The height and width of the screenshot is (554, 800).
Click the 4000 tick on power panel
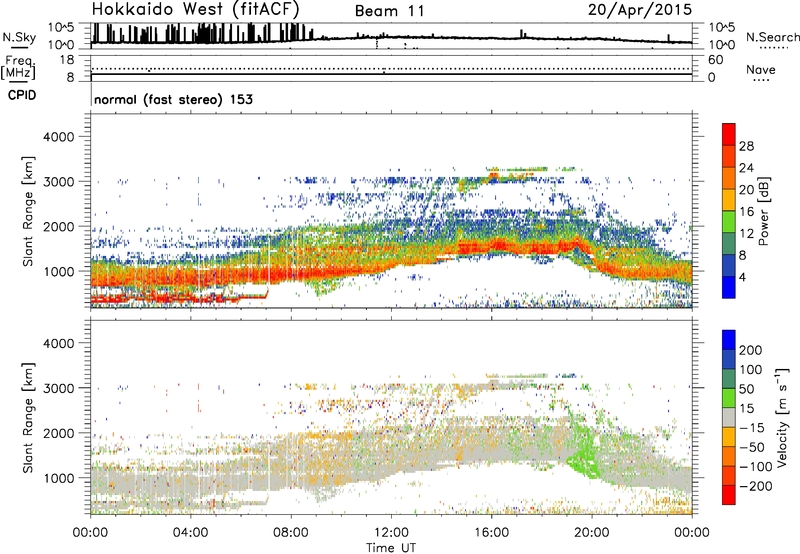pyautogui.click(x=59, y=137)
